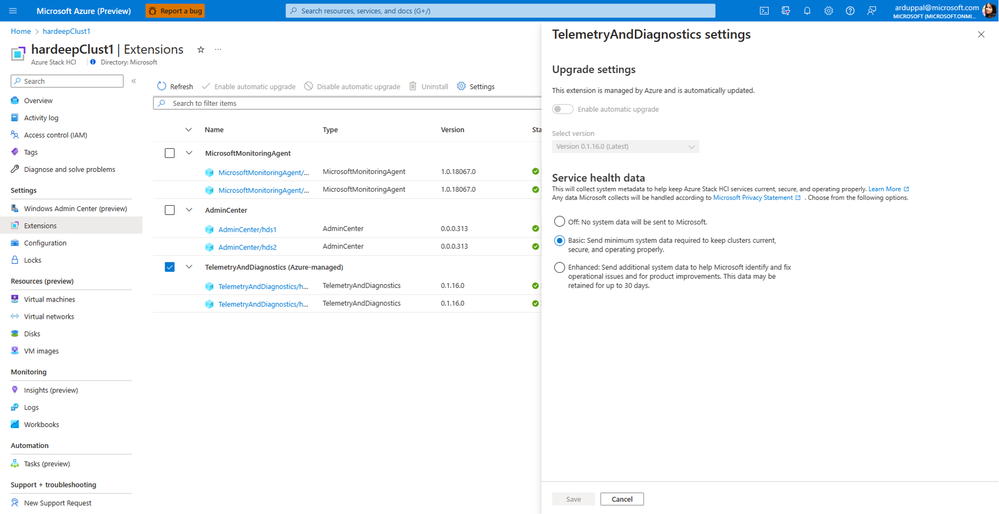Open Disks under Resources
The width and height of the screenshot is (999, 514).
click(32, 334)
